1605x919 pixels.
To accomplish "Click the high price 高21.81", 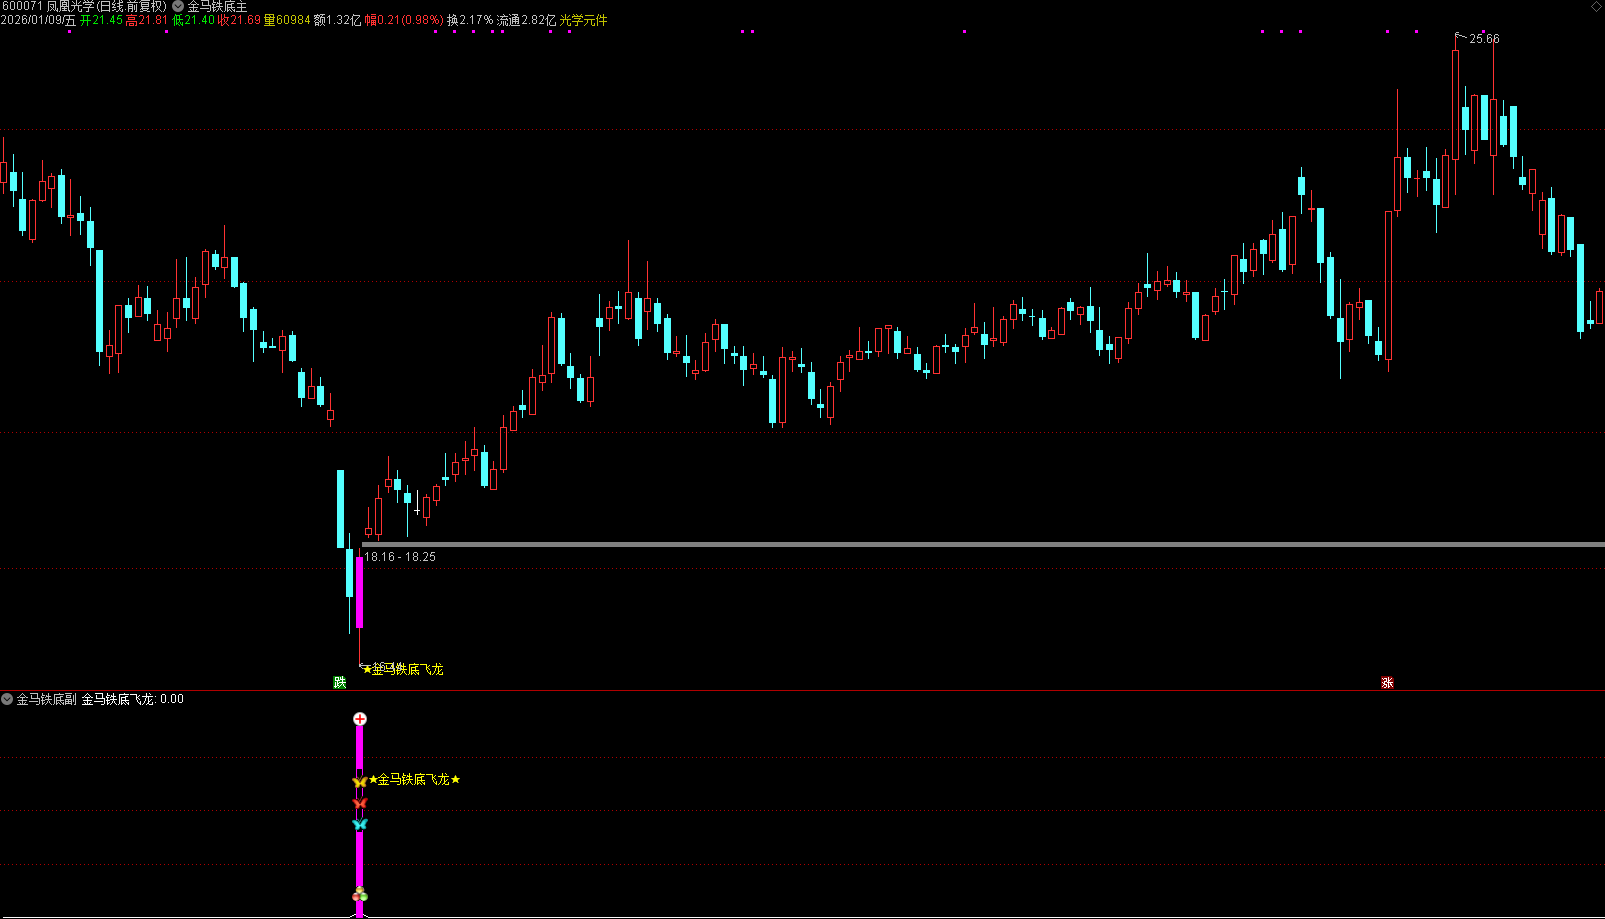I will pos(147,20).
